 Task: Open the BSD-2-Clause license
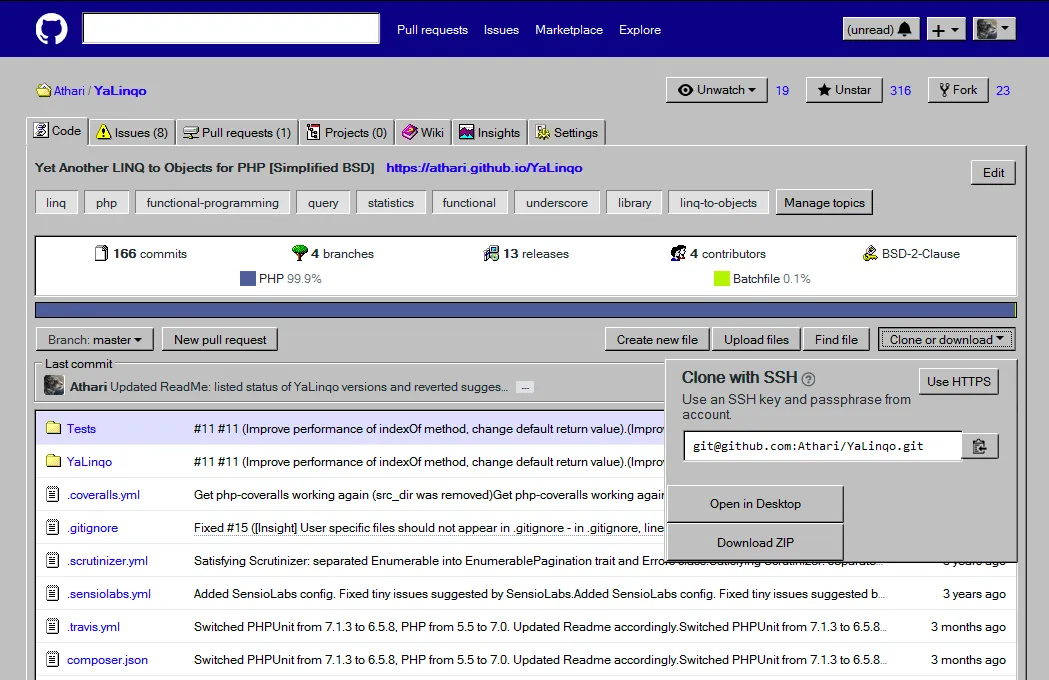[x=911, y=254]
